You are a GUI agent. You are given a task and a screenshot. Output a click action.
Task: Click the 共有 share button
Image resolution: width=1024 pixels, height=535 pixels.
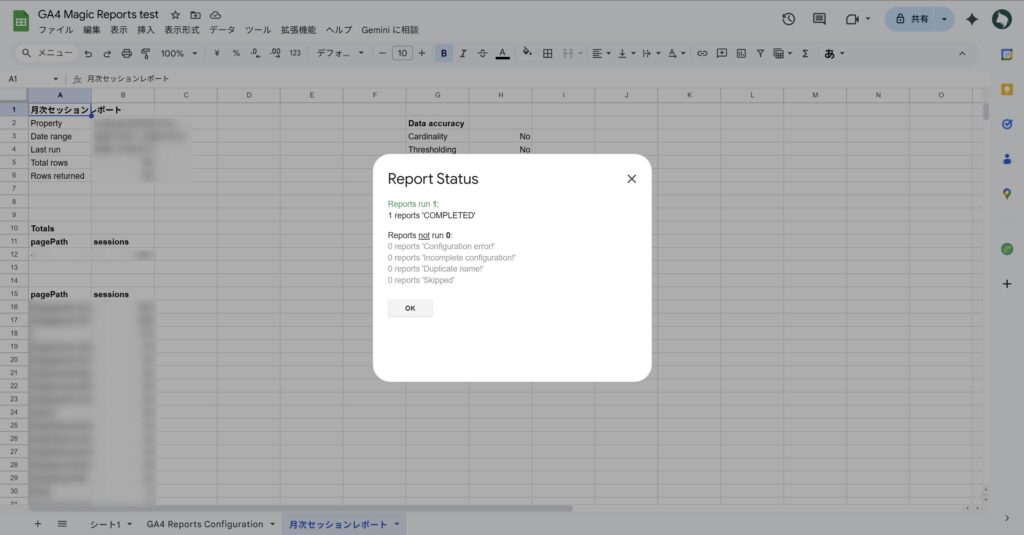(912, 19)
